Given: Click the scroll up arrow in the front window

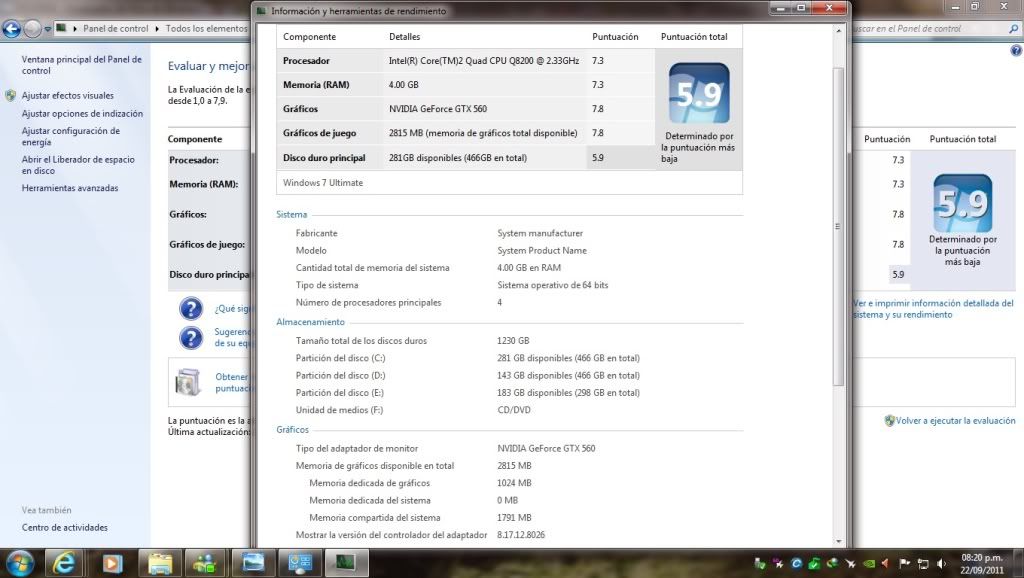Looking at the screenshot, I should click(x=839, y=31).
